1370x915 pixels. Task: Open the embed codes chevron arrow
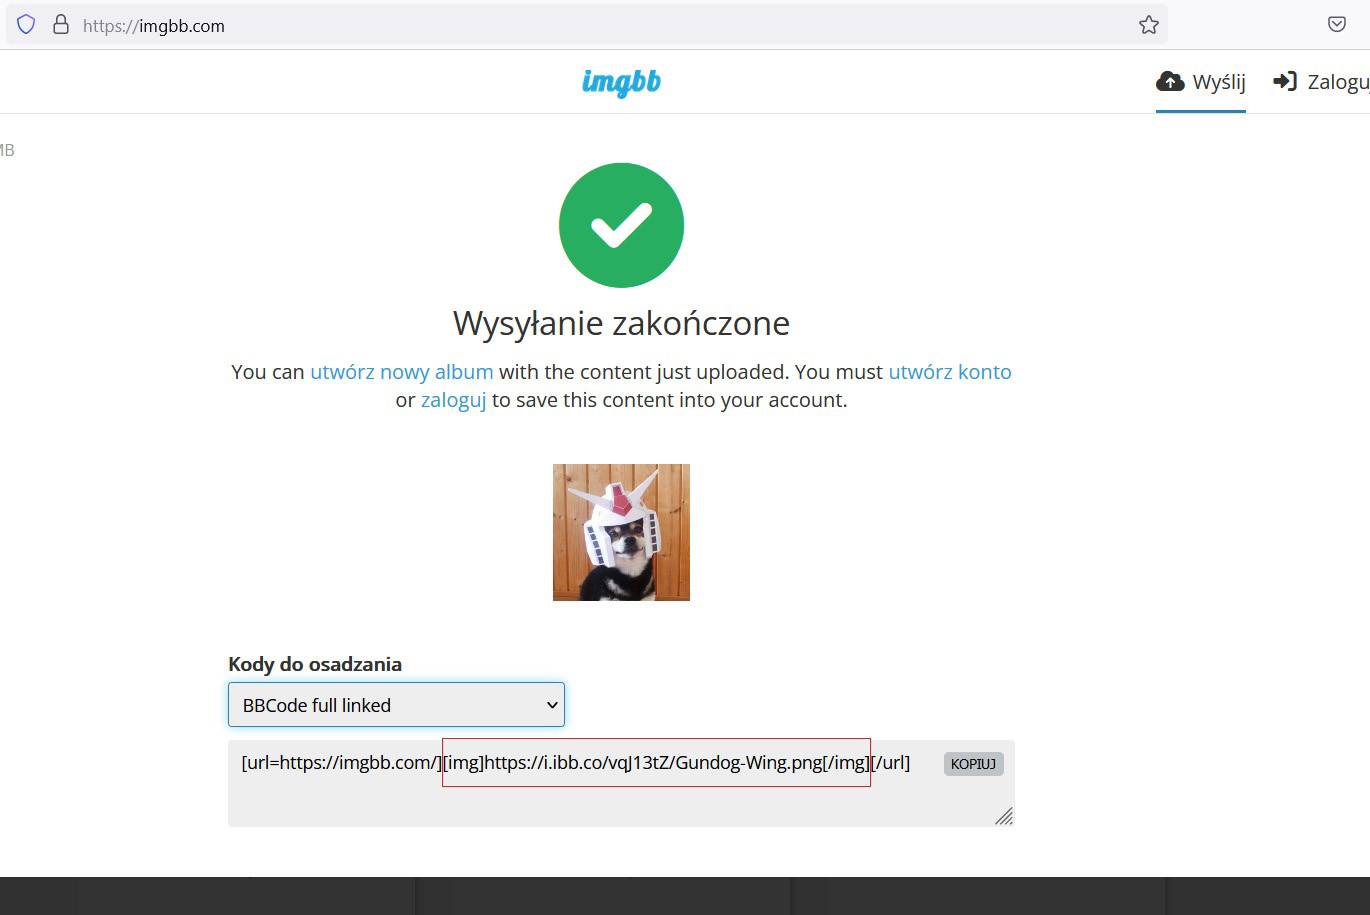(x=551, y=705)
